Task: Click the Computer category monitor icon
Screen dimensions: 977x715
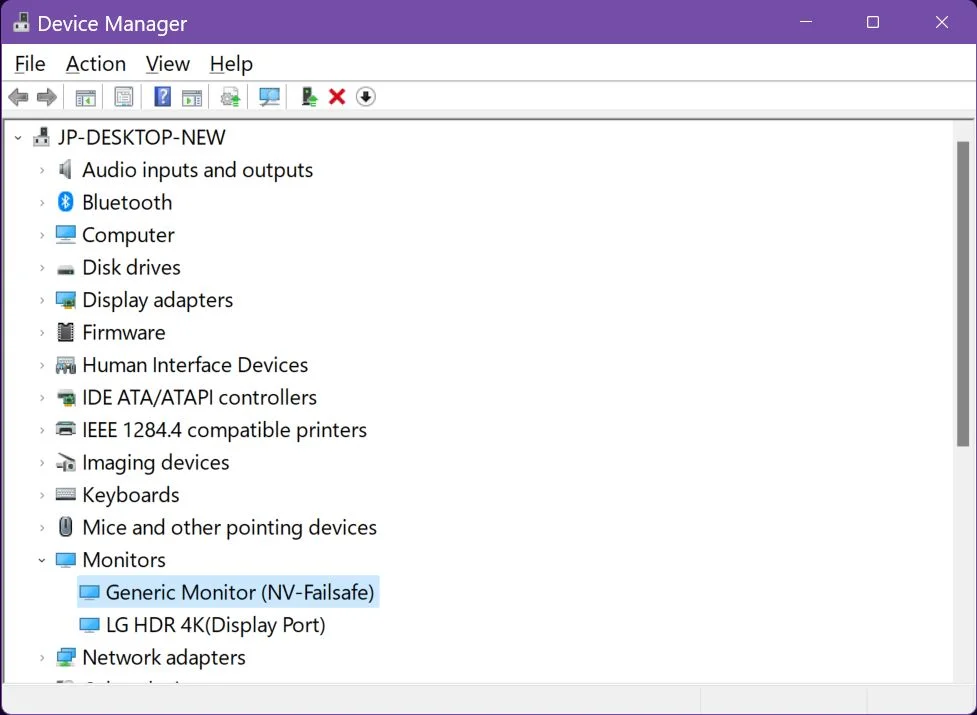Action: tap(65, 234)
